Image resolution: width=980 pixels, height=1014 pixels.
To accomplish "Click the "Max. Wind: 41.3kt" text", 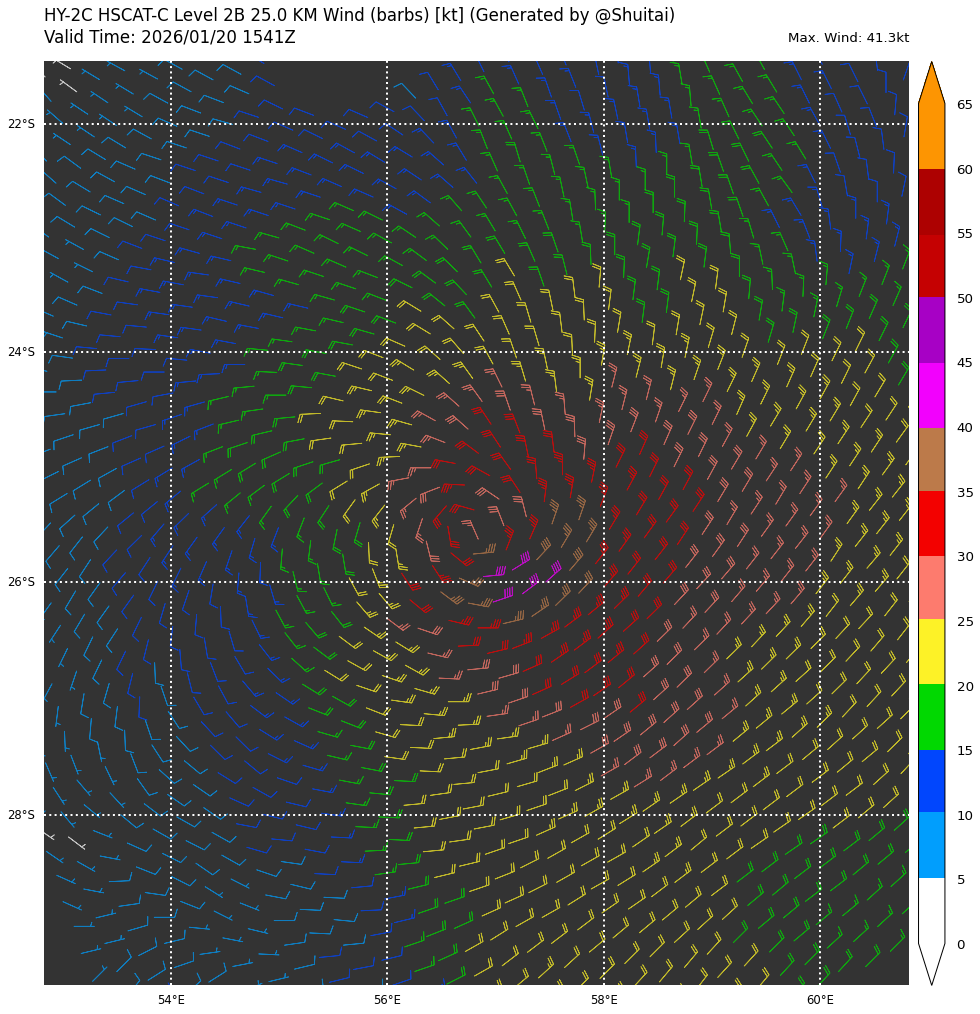I will 848,38.
